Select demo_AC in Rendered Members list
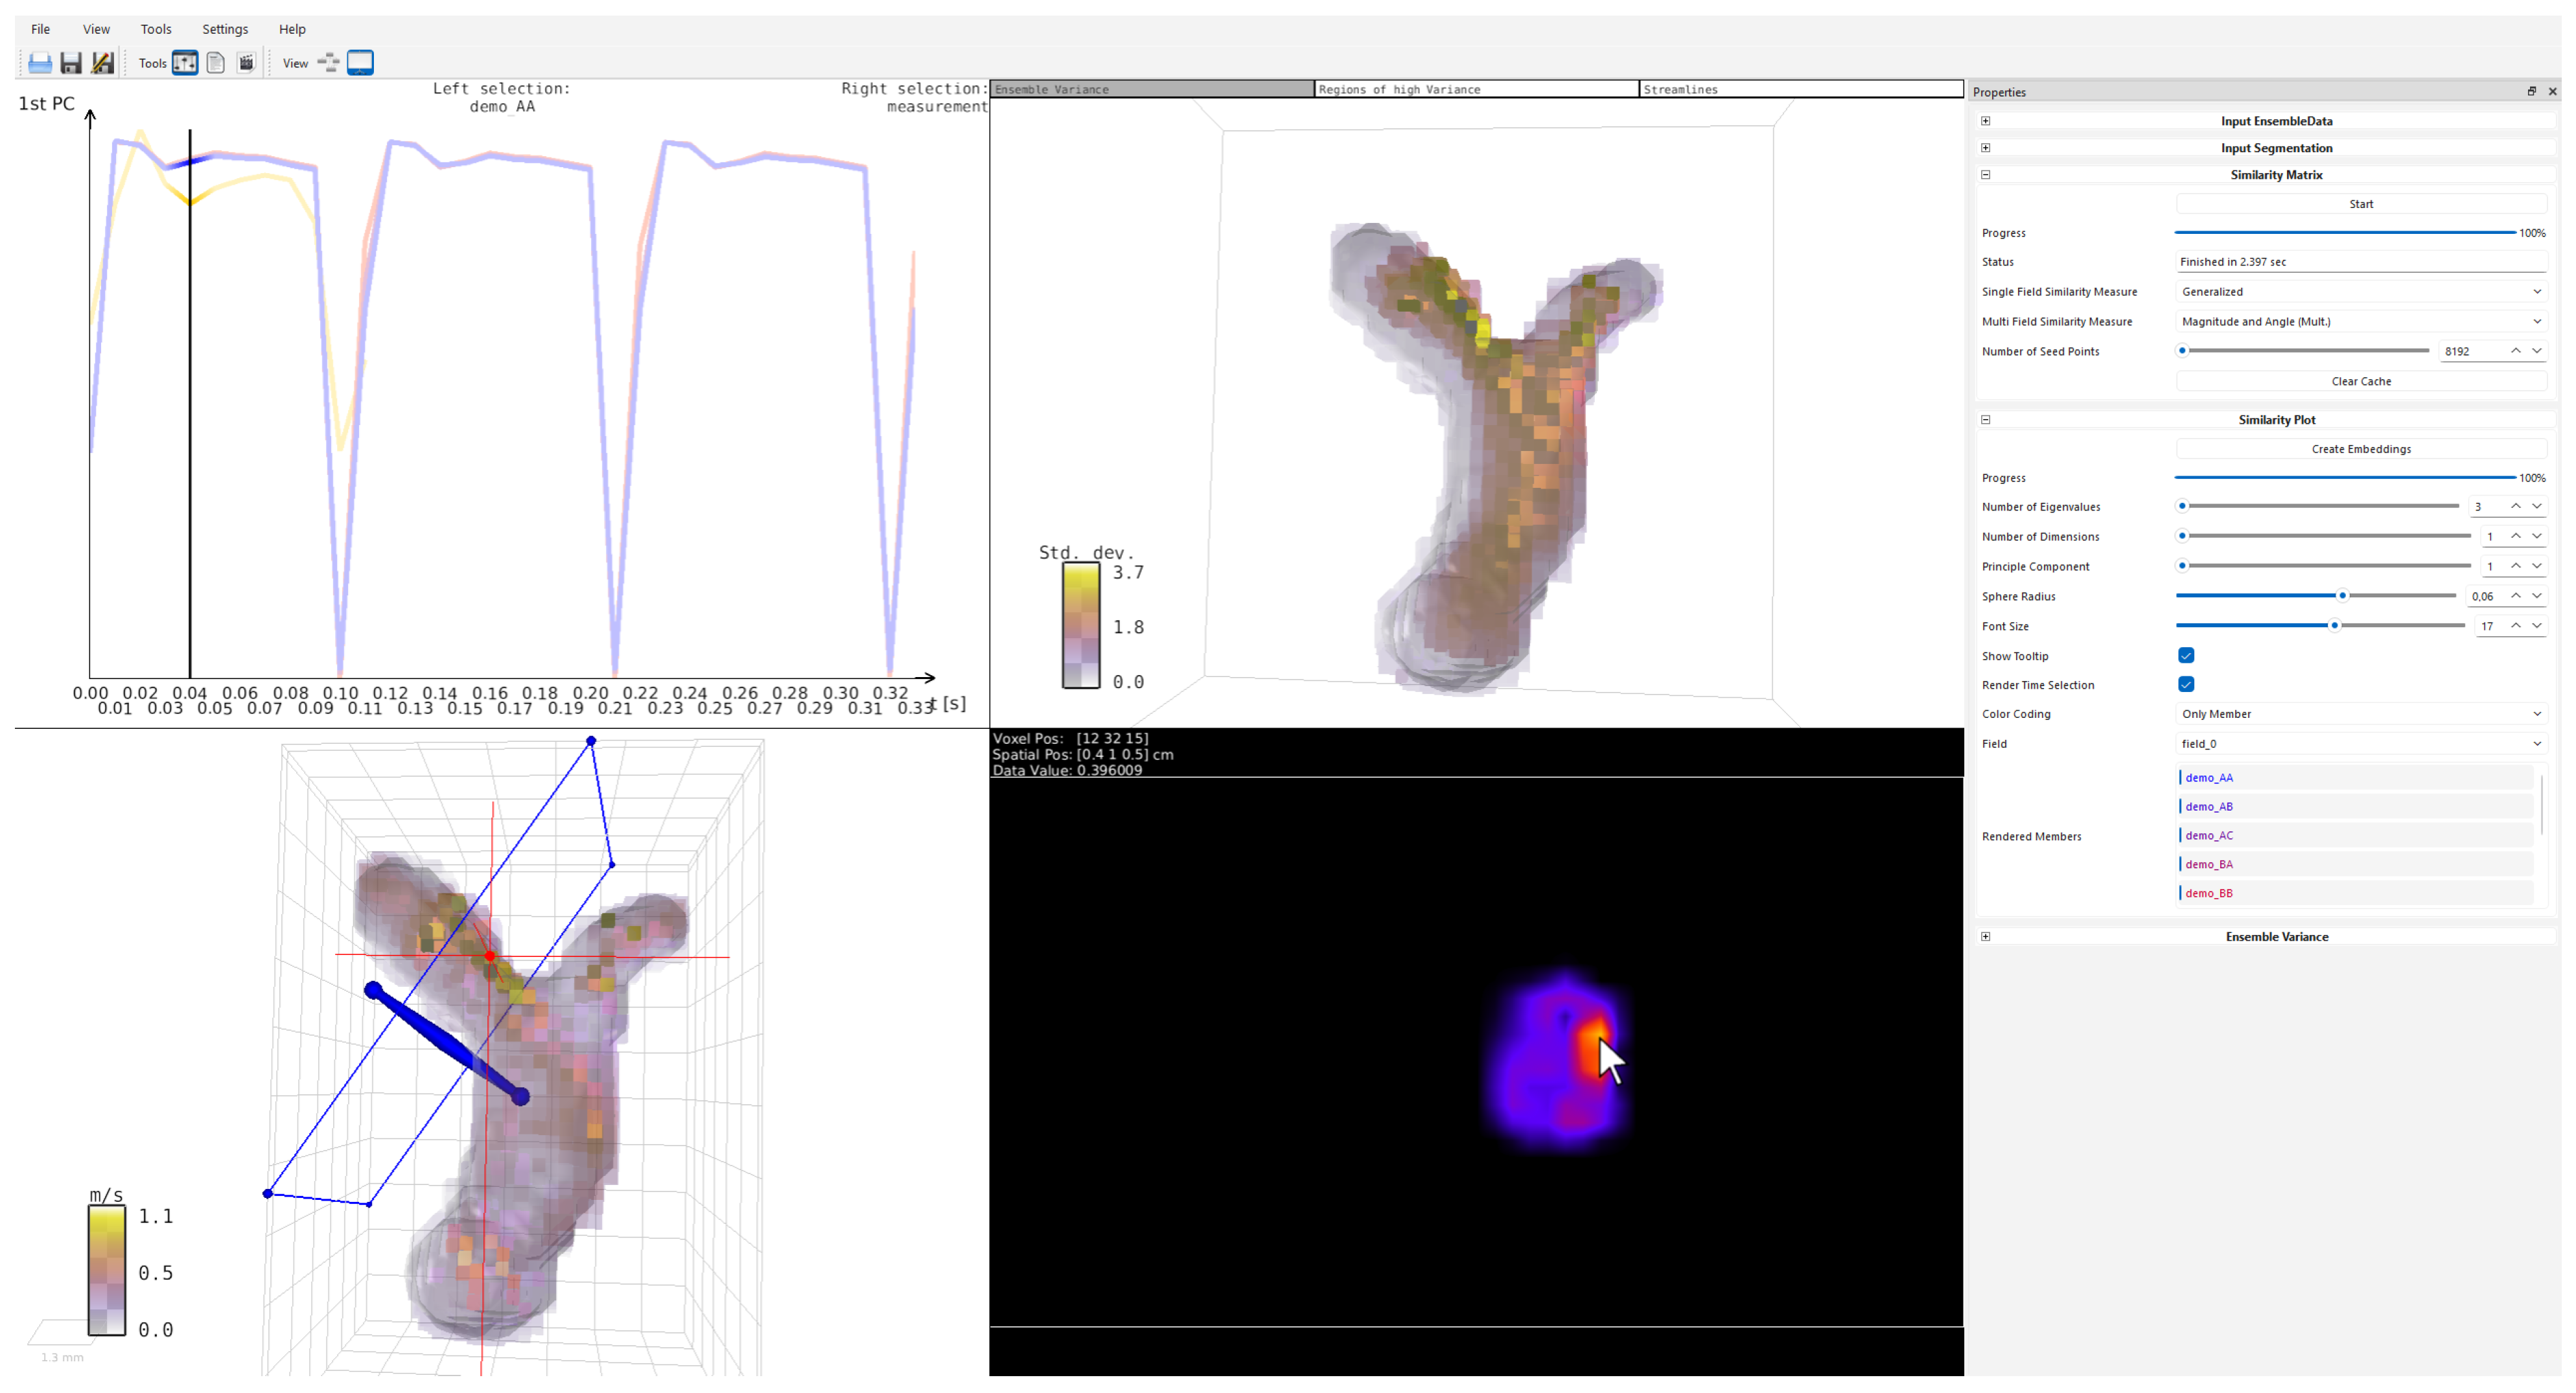 point(2355,836)
